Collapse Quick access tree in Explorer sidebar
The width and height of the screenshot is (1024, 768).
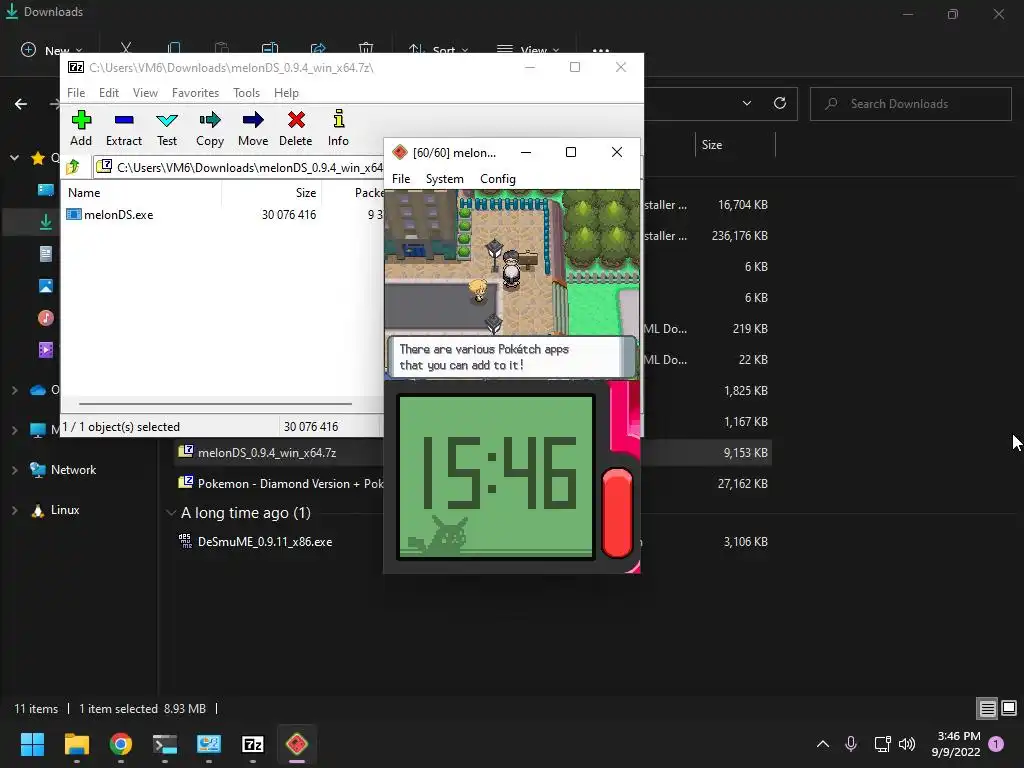pos(14,158)
